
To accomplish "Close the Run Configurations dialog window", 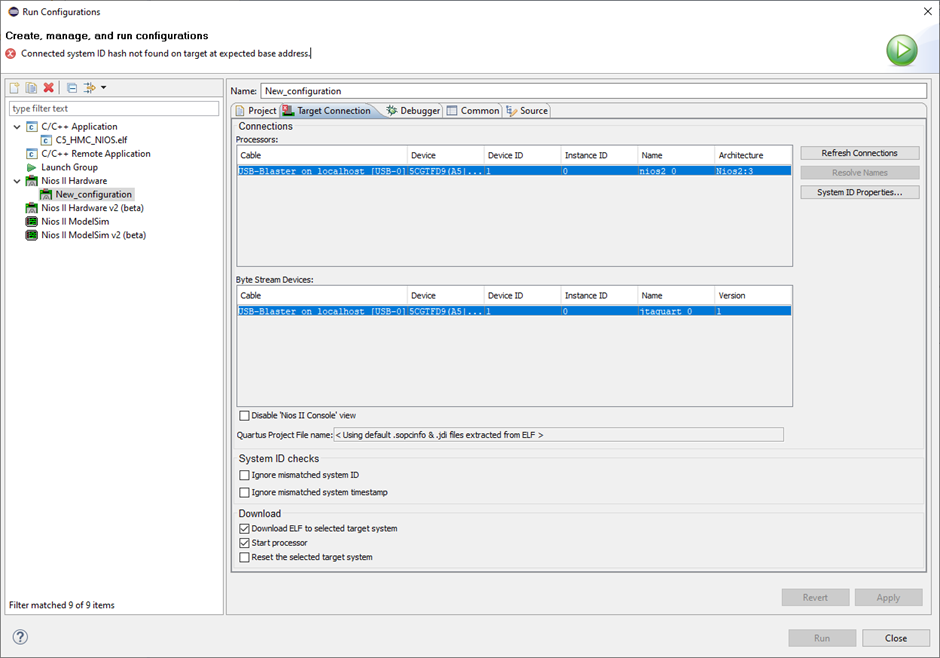I will click(x=927, y=11).
